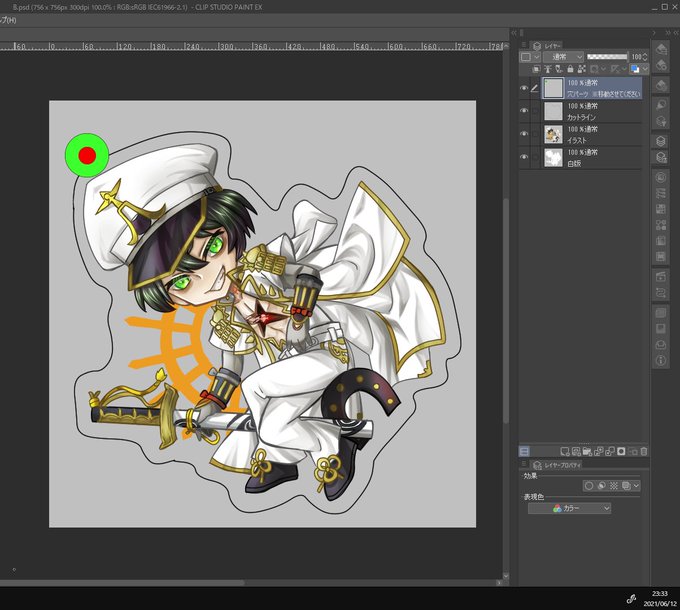The width and height of the screenshot is (680, 610).
Task: Click Merge with Layer Below icon
Action: pyautogui.click(x=610, y=451)
